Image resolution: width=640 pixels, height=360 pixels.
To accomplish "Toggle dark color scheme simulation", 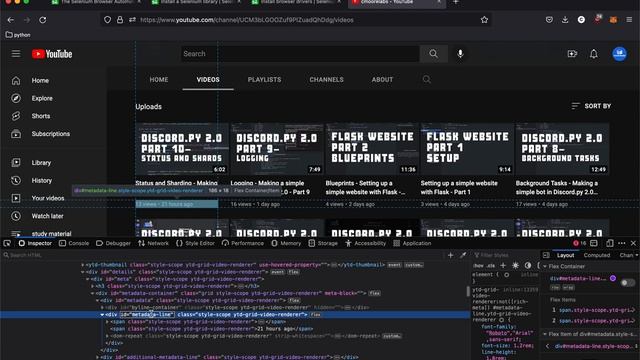I will [x=528, y=265].
